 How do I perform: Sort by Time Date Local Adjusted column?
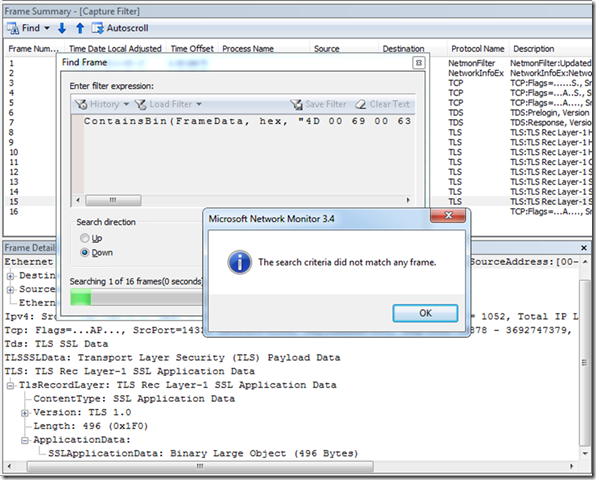pyautogui.click(x=115, y=49)
